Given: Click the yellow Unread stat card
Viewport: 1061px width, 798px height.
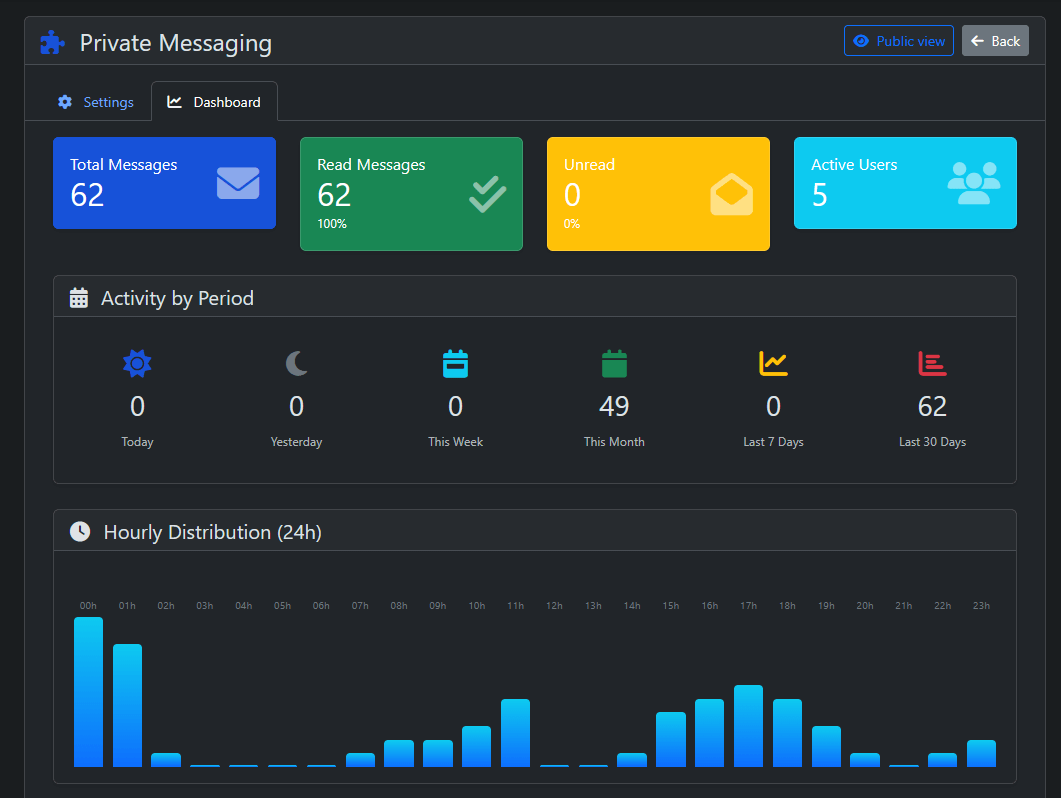Looking at the screenshot, I should (x=658, y=194).
